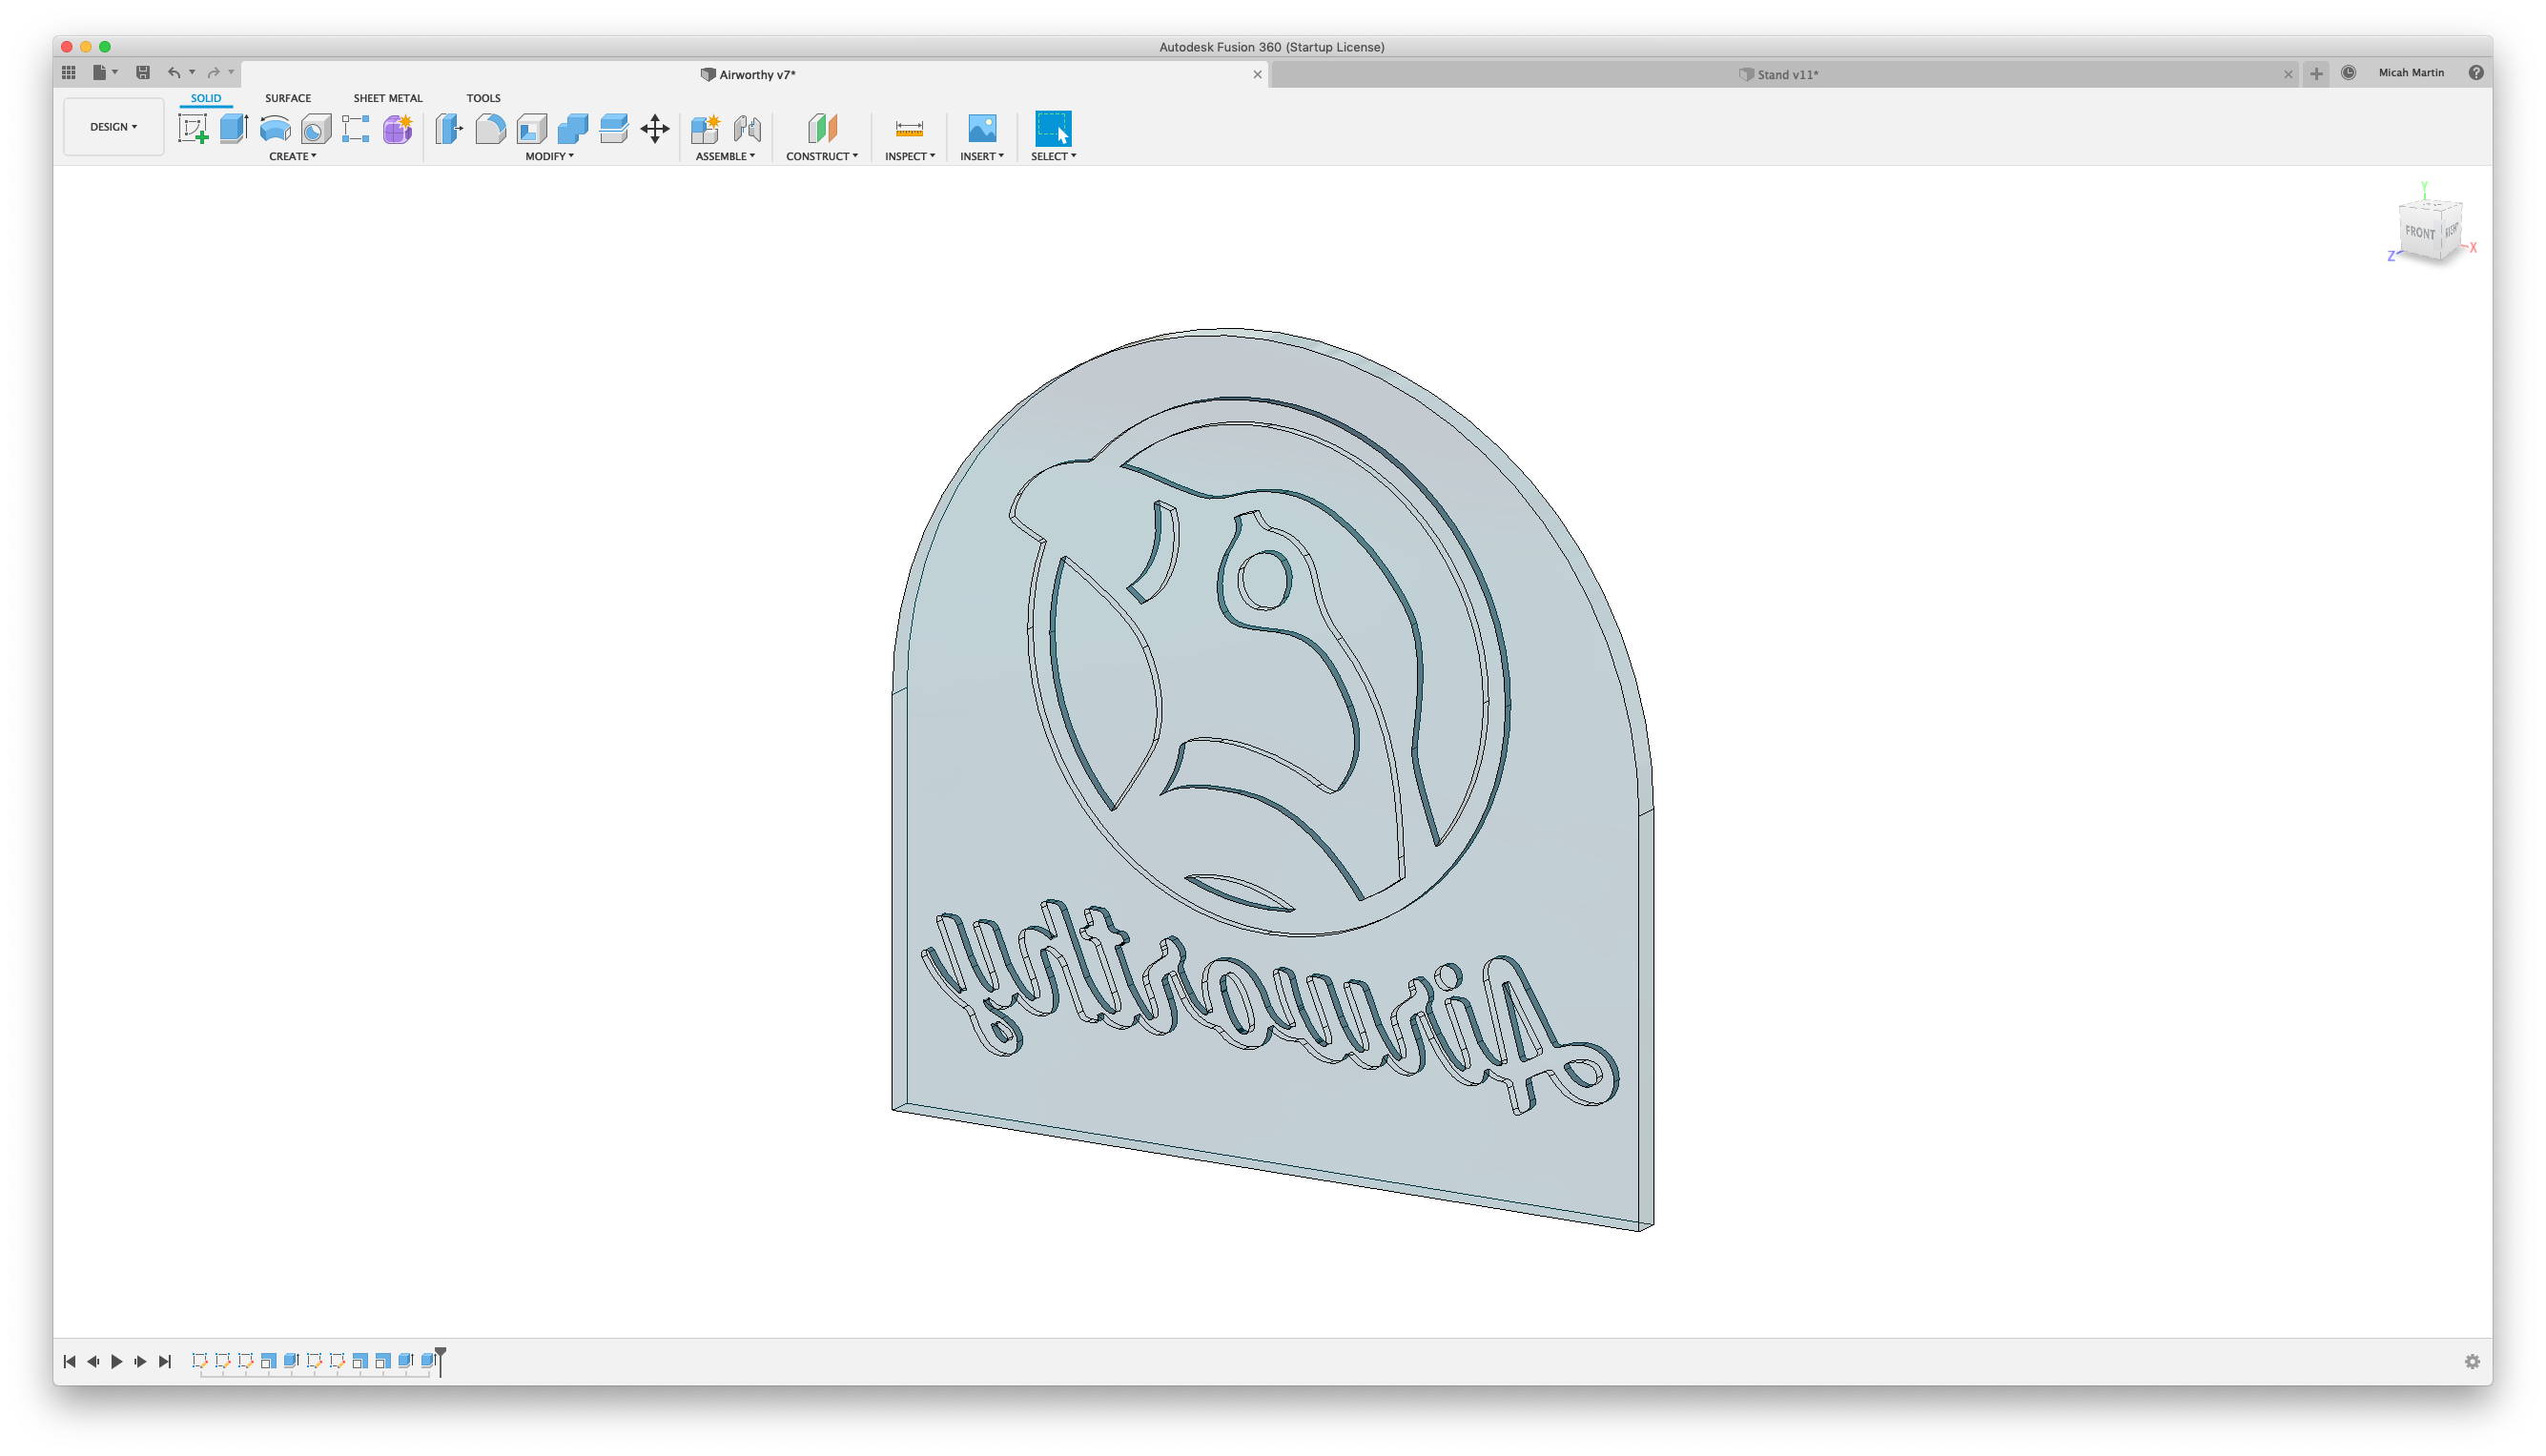Activate the window Select tool
The image size is (2546, 1456).
1053,129
